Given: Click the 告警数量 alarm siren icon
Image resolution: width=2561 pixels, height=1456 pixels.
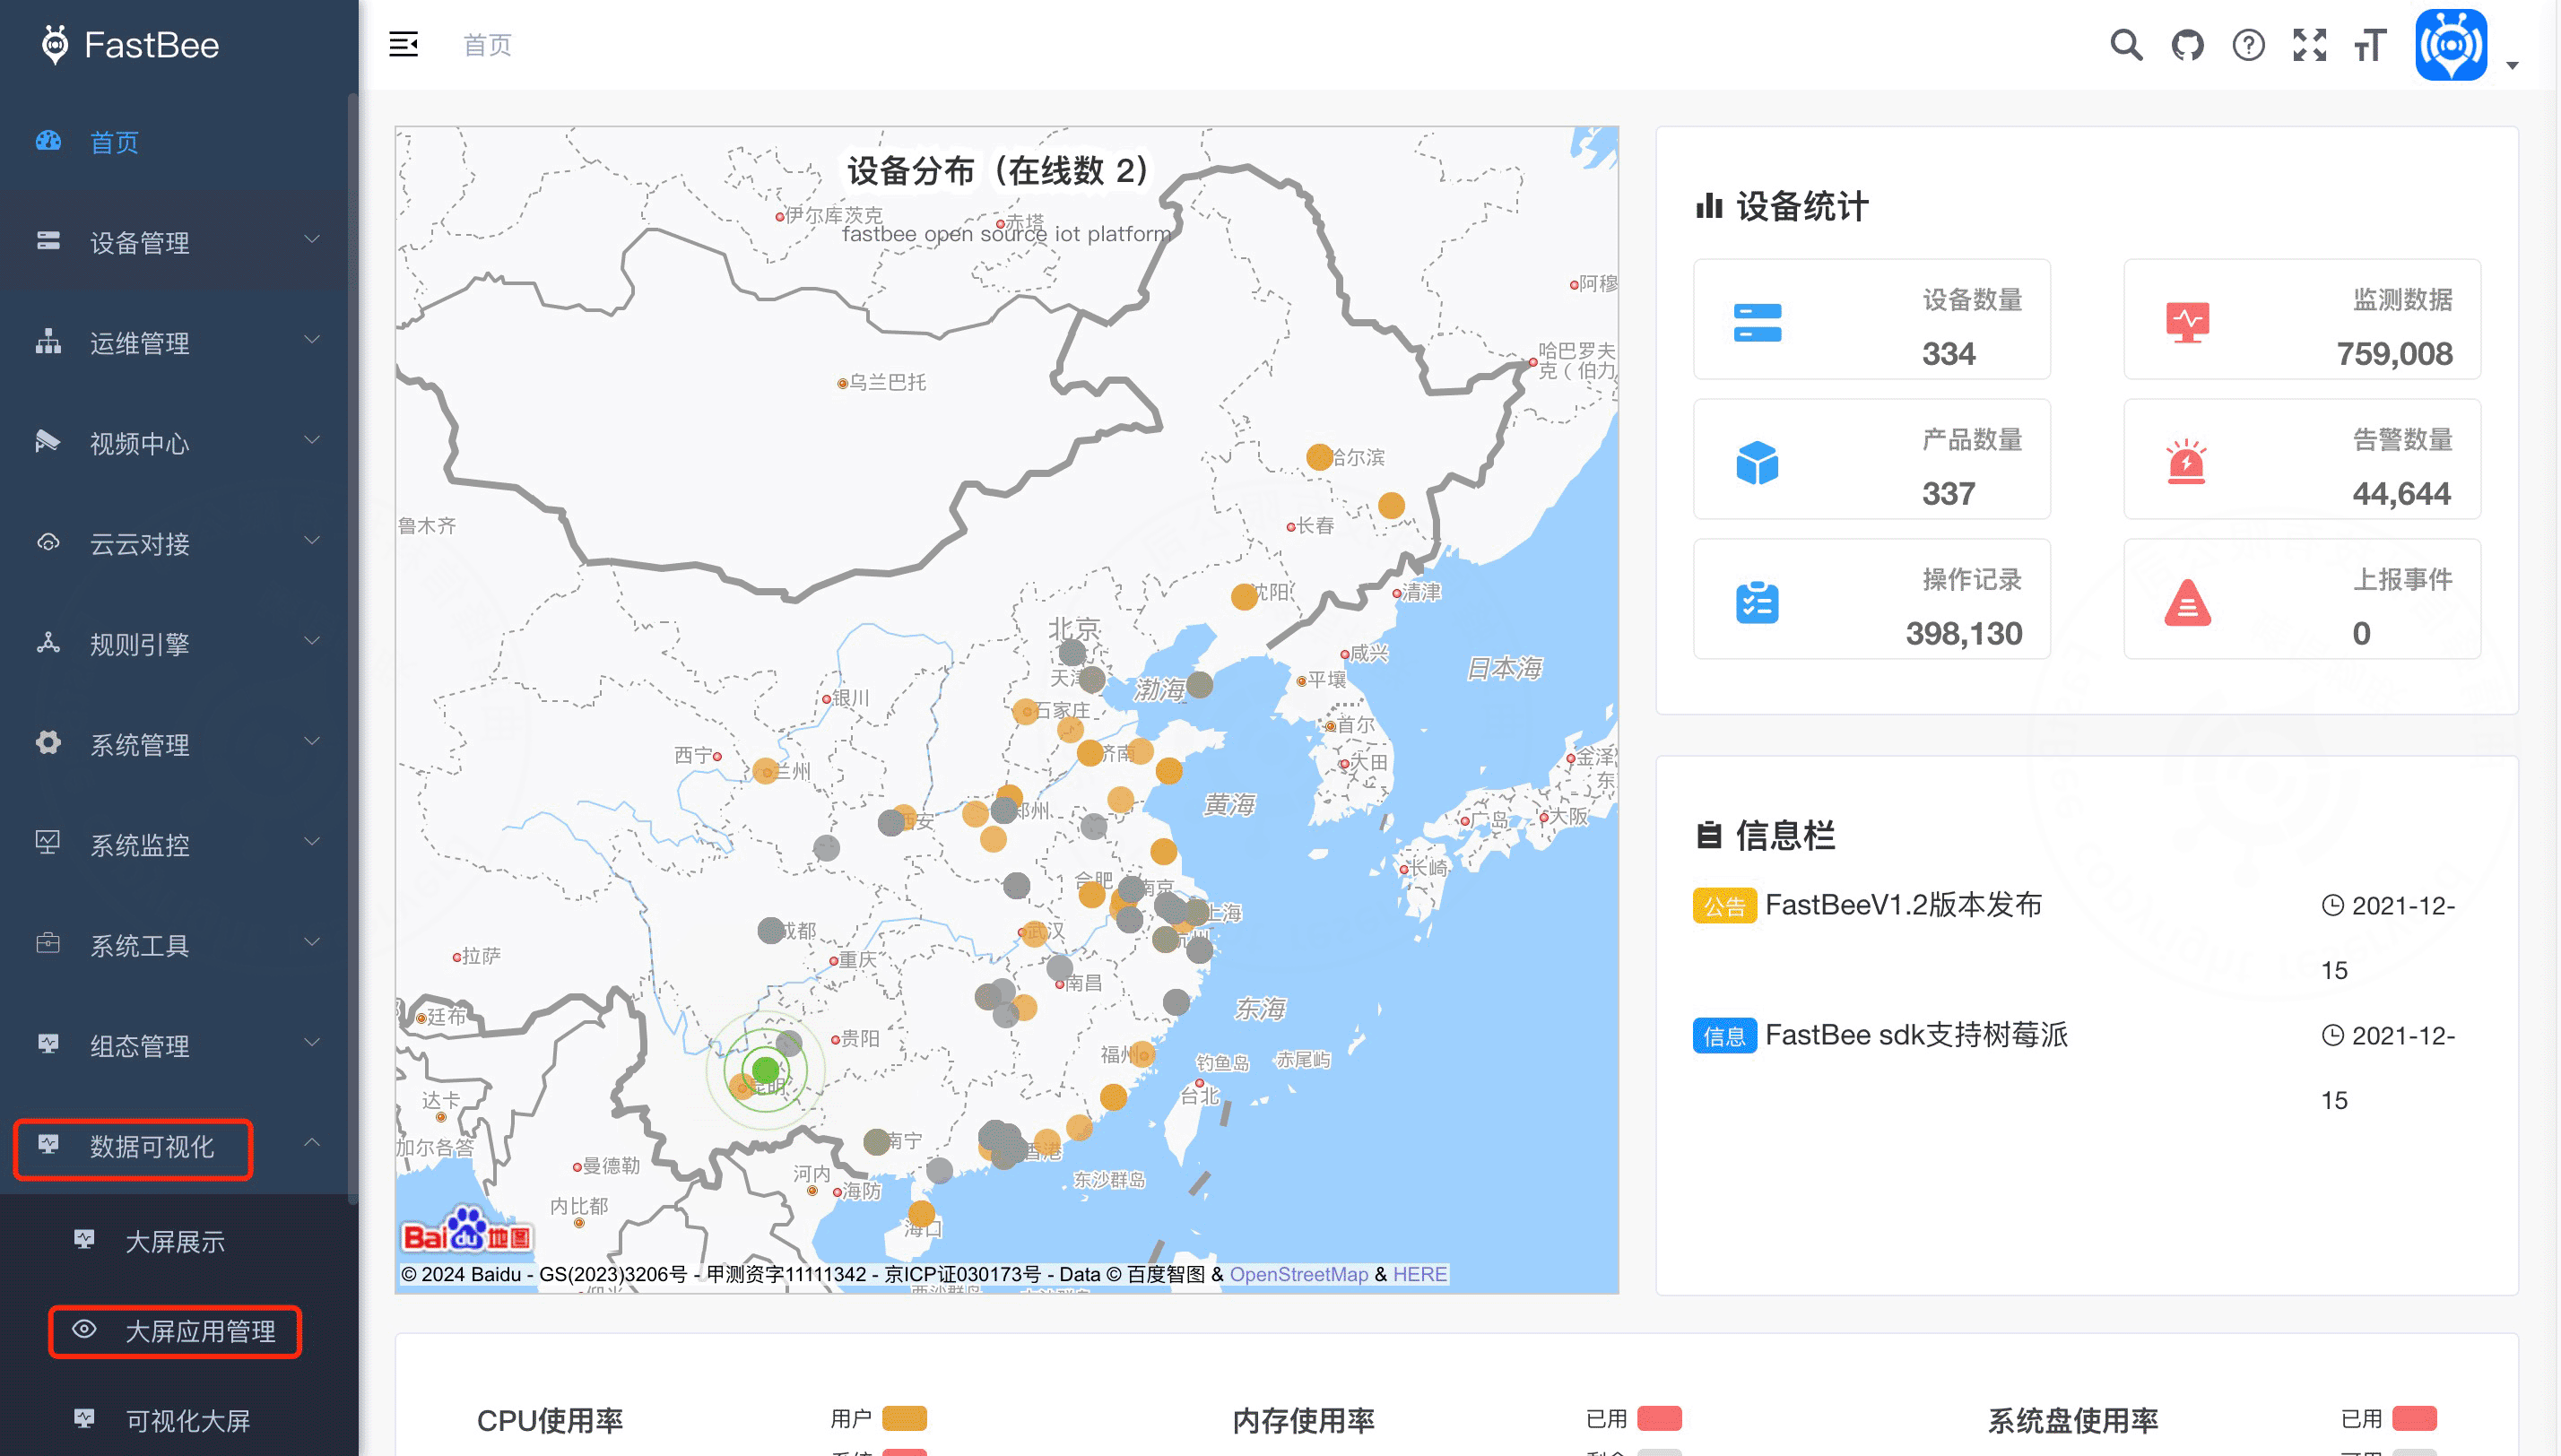Looking at the screenshot, I should [2187, 462].
